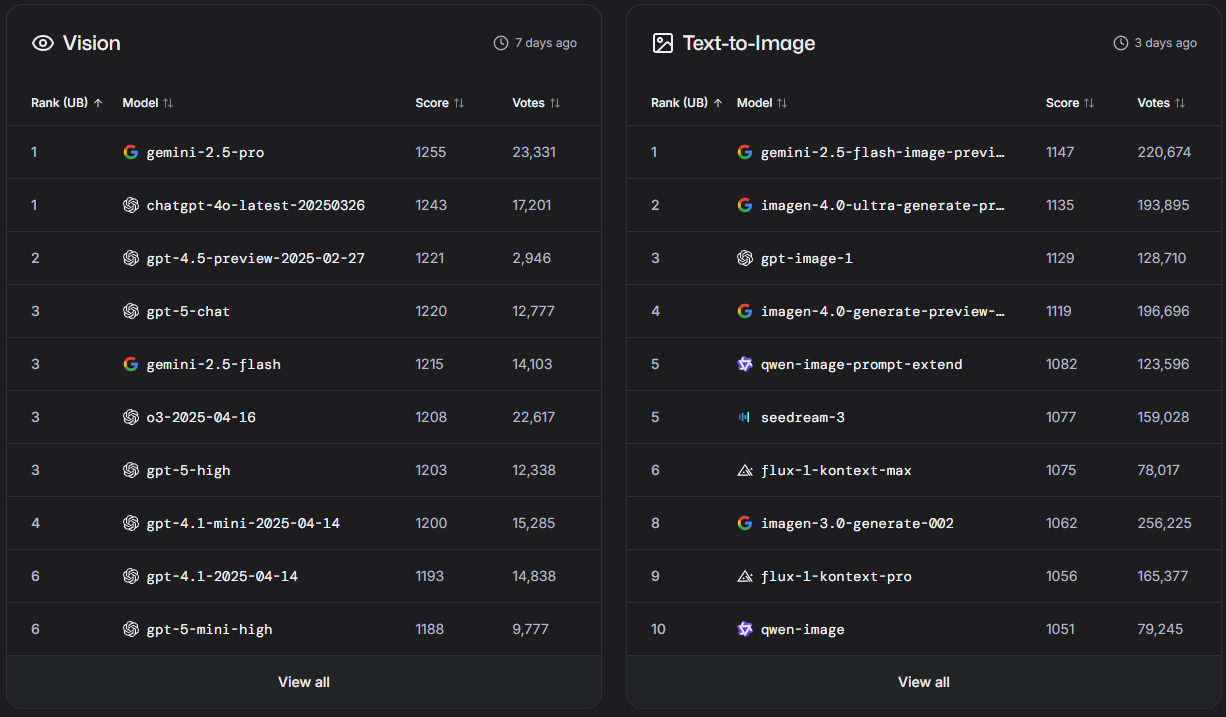Image resolution: width=1226 pixels, height=717 pixels.
Task: Select the qwen-image-prompt-extend model name
Action: click(x=861, y=364)
